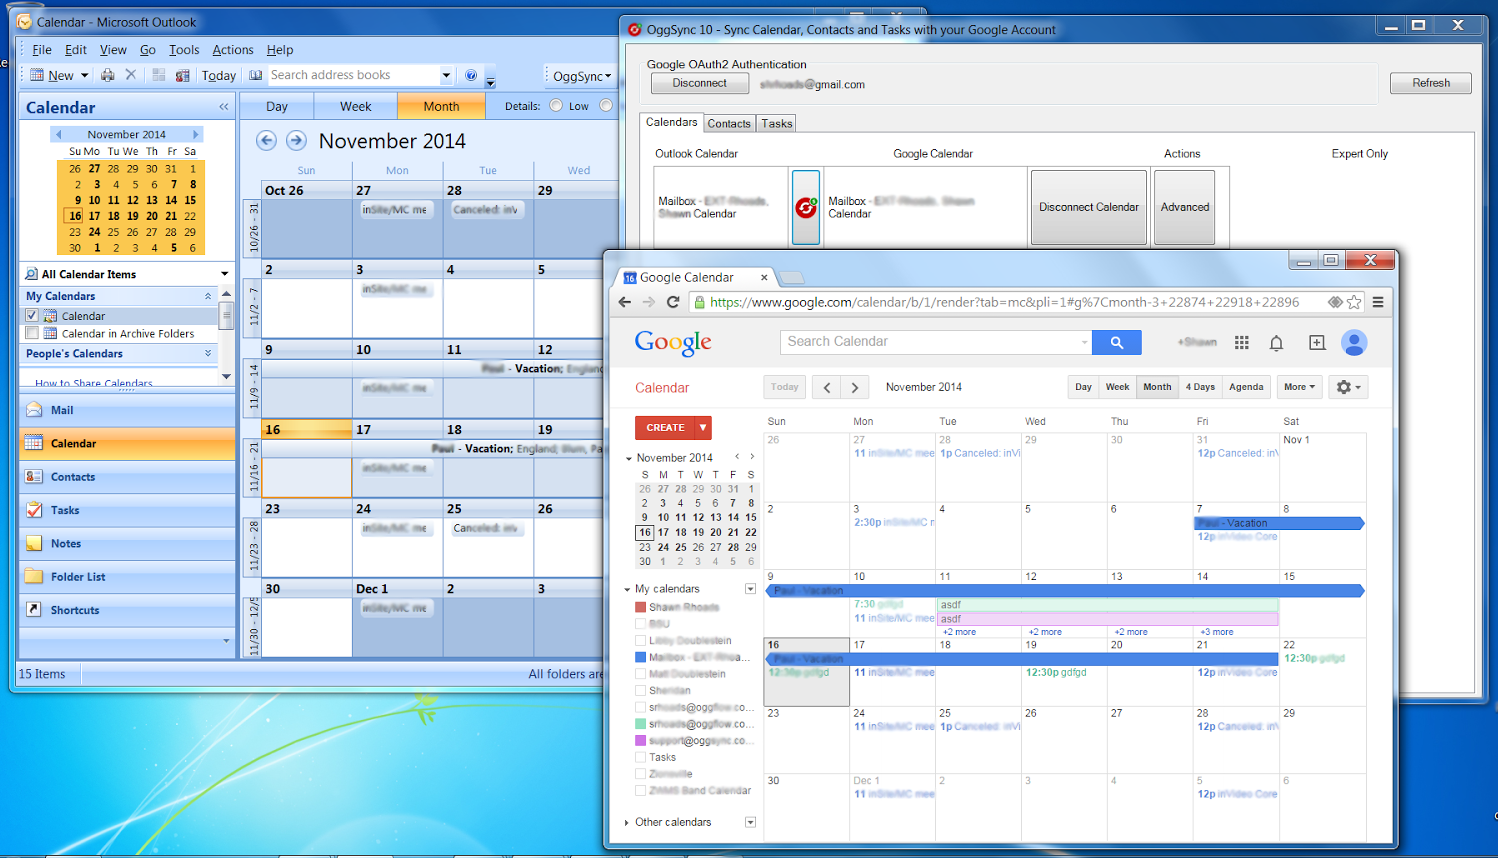Go to next month using forward arrow in Outlook
Image resolution: width=1498 pixels, height=858 pixels.
pyautogui.click(x=296, y=141)
